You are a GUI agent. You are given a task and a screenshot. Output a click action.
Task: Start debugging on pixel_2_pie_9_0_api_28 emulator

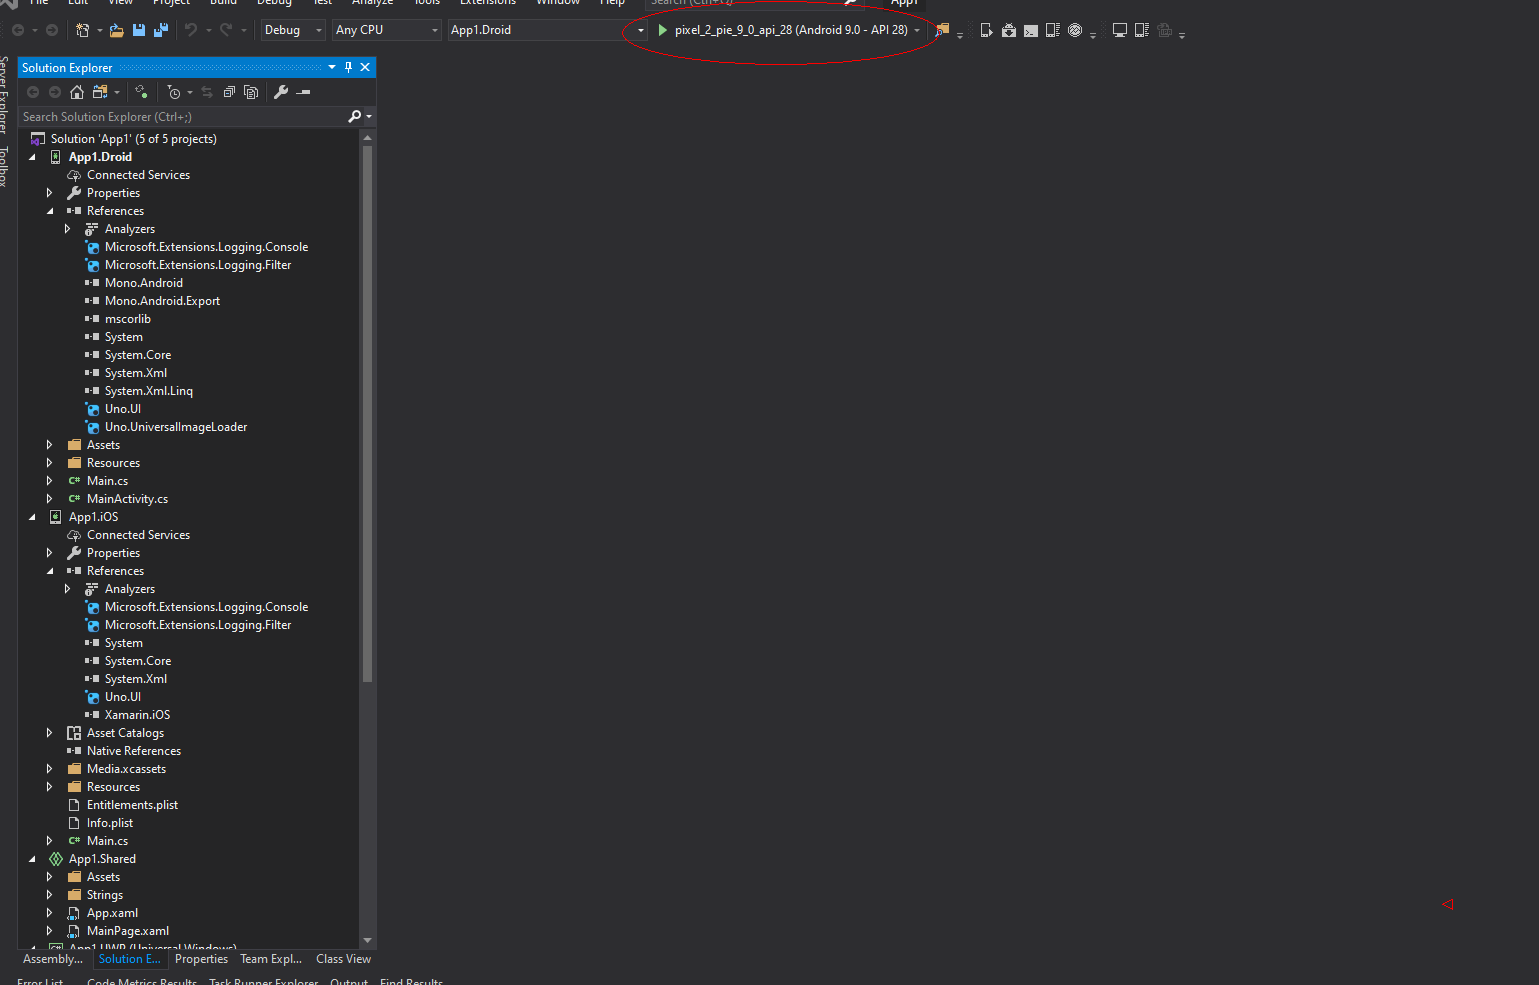[661, 30]
